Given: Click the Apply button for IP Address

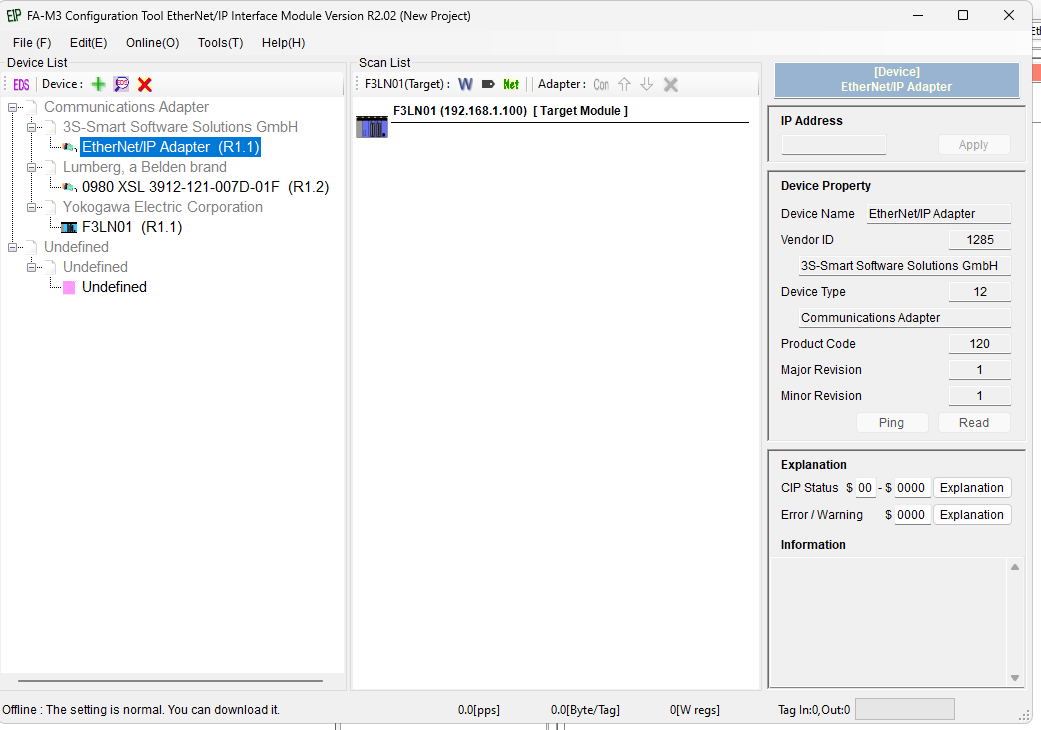Looking at the screenshot, I should tap(974, 145).
